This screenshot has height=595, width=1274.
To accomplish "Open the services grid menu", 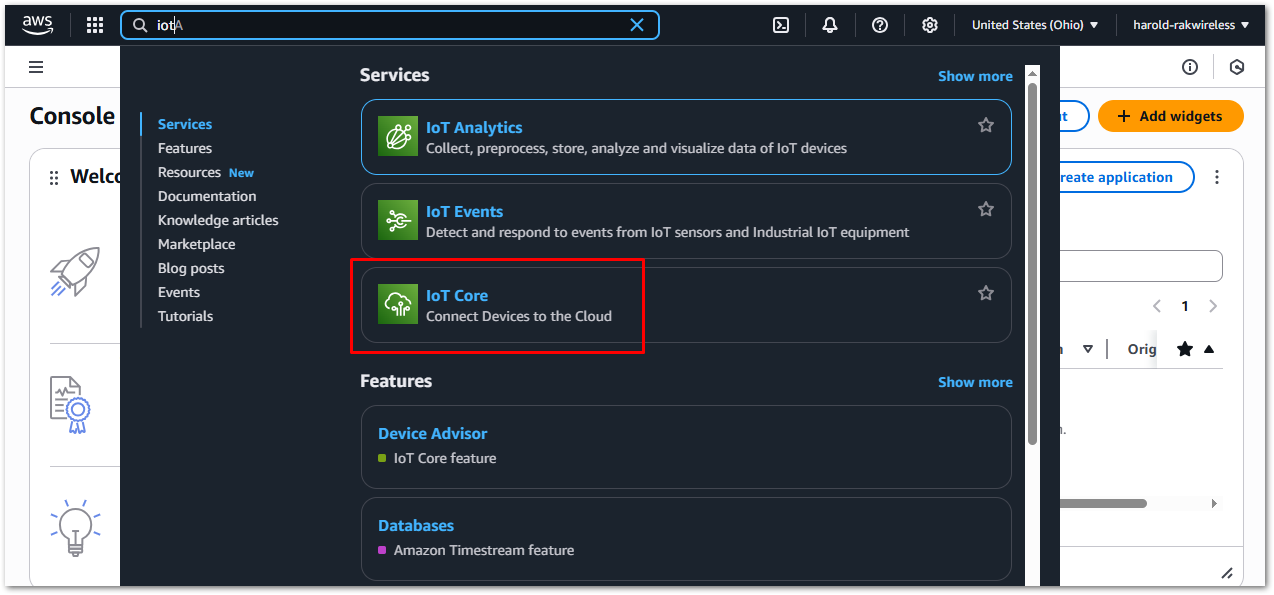I will click(94, 24).
